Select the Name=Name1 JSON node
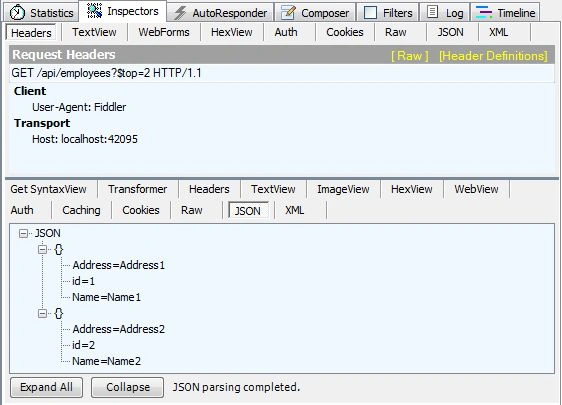The image size is (562, 405). coord(107,297)
